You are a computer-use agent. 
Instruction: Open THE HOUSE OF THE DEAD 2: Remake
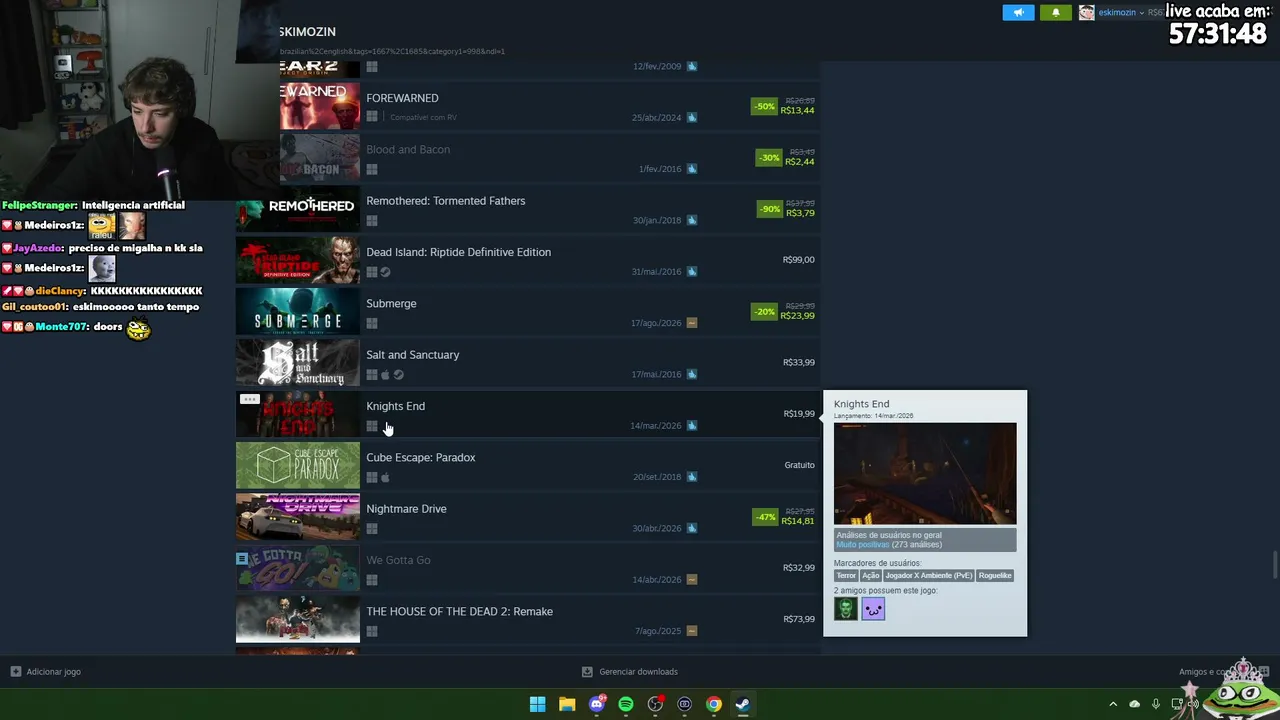coord(459,612)
